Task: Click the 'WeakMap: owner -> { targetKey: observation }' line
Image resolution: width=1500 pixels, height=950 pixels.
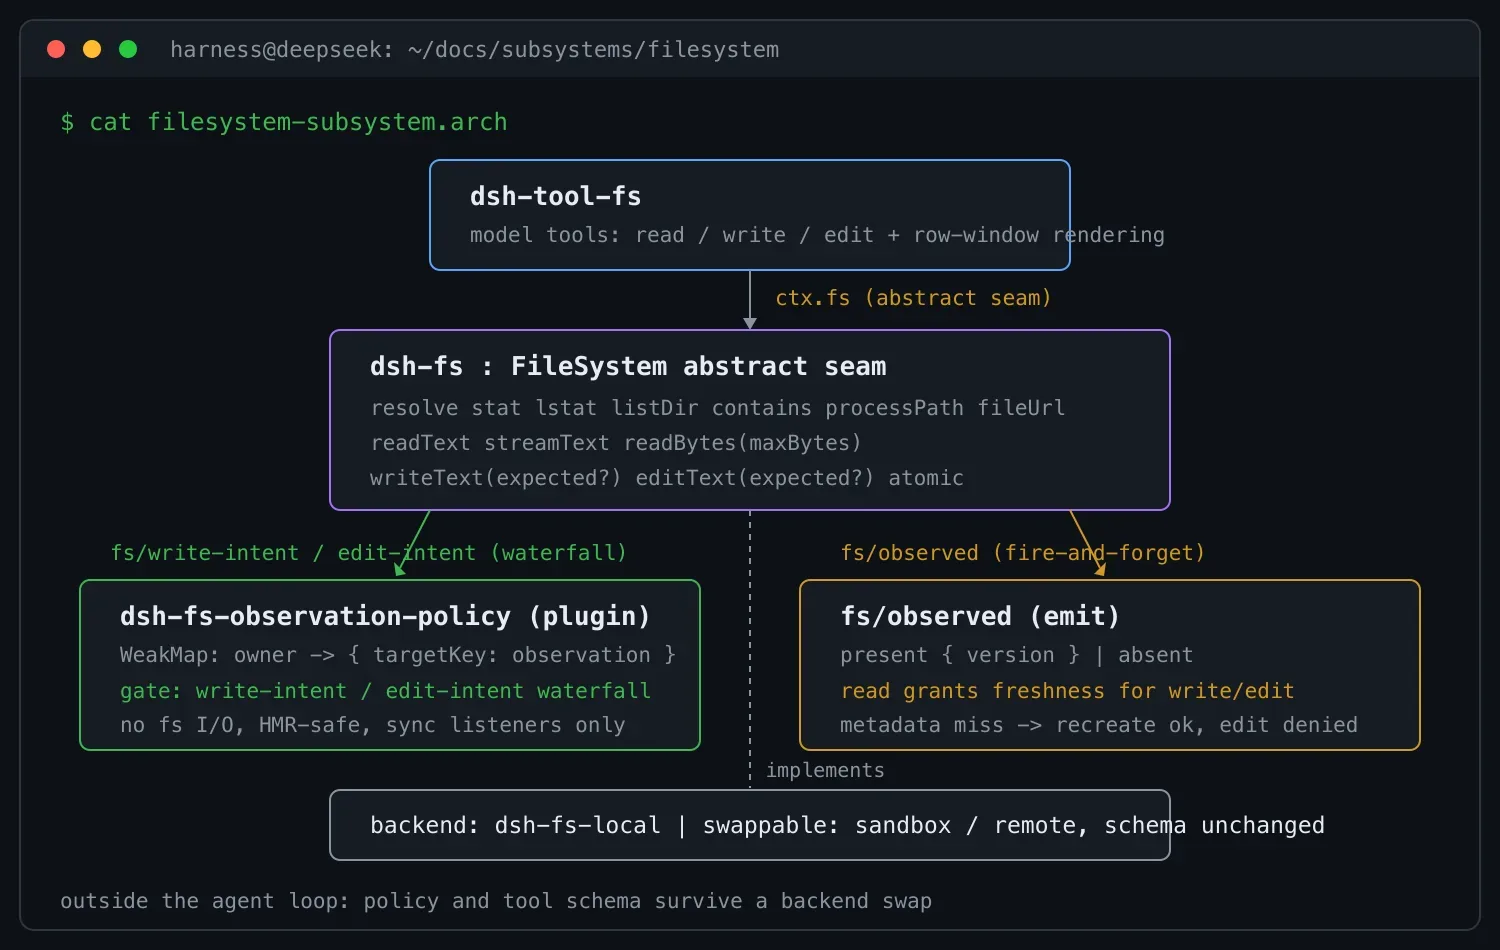Action: [398, 655]
